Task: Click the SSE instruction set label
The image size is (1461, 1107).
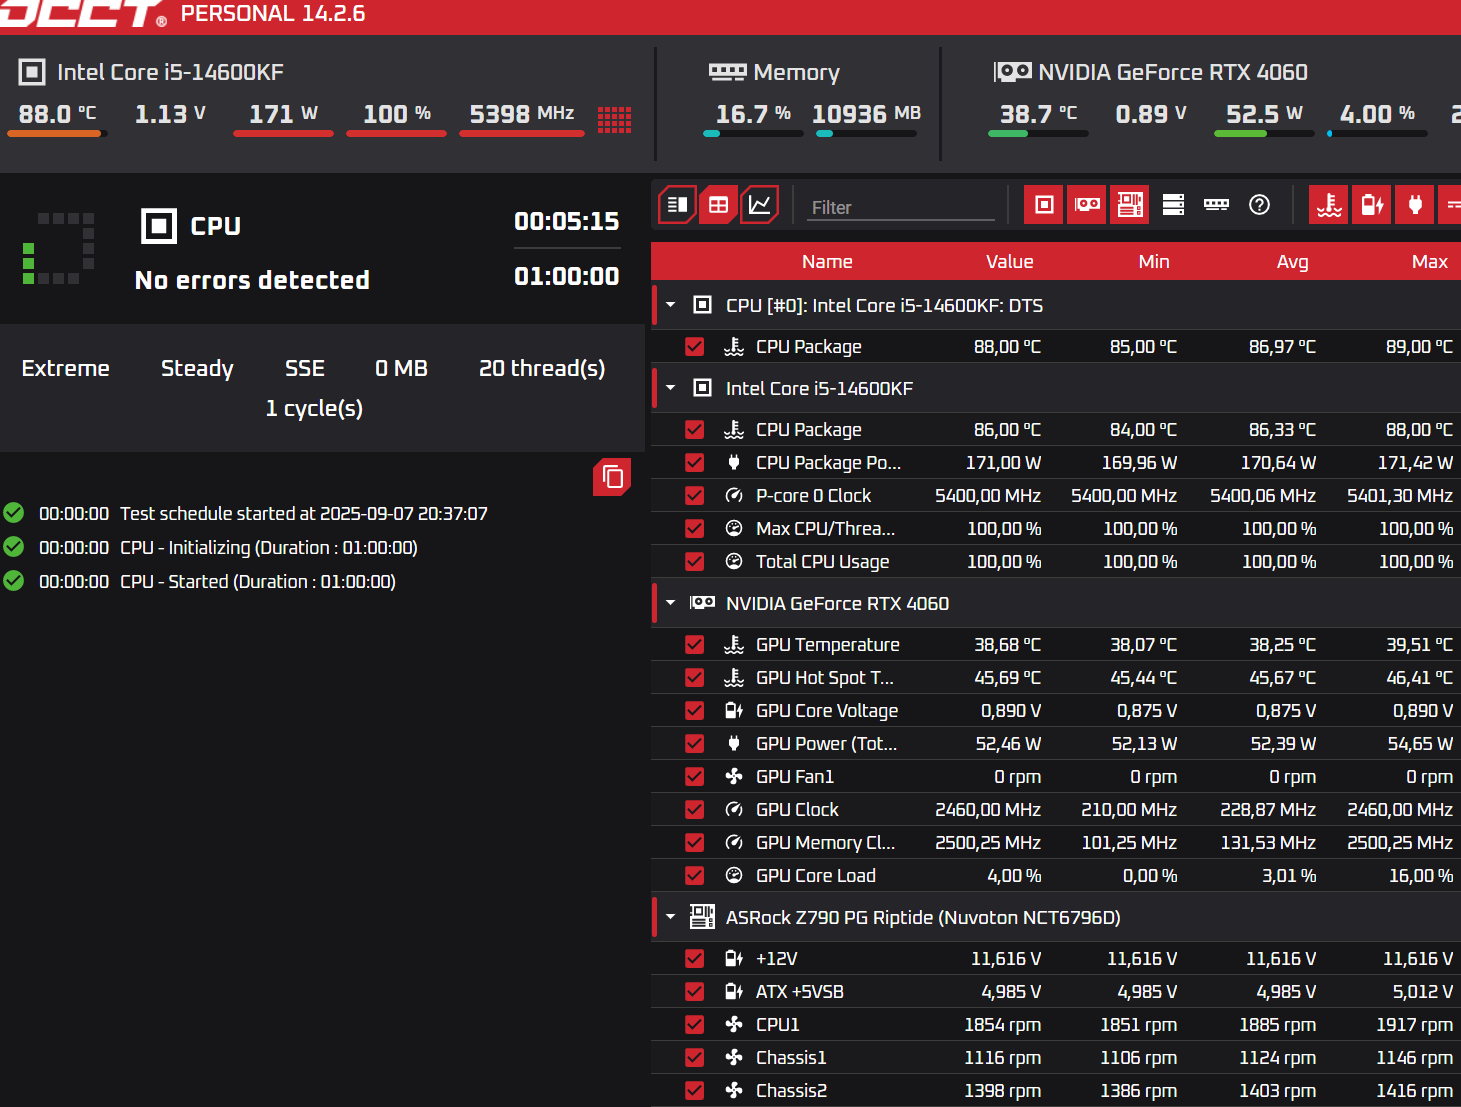Action: coord(305,368)
